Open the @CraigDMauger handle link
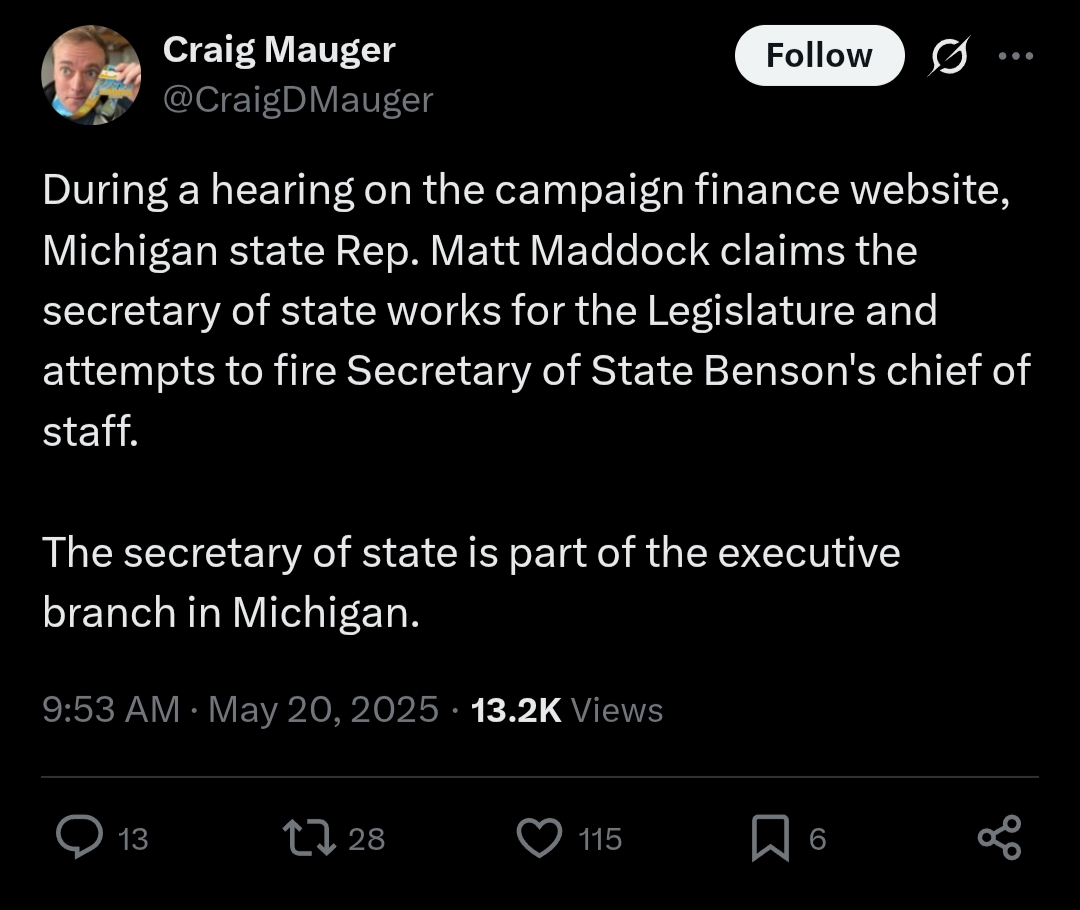Image resolution: width=1080 pixels, height=910 pixels. (x=297, y=99)
